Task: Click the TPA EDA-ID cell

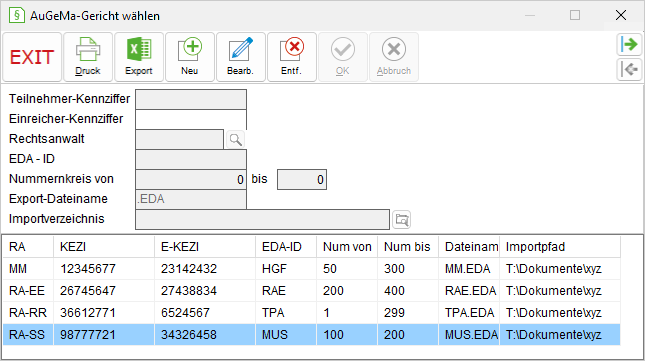Action: coord(286,313)
